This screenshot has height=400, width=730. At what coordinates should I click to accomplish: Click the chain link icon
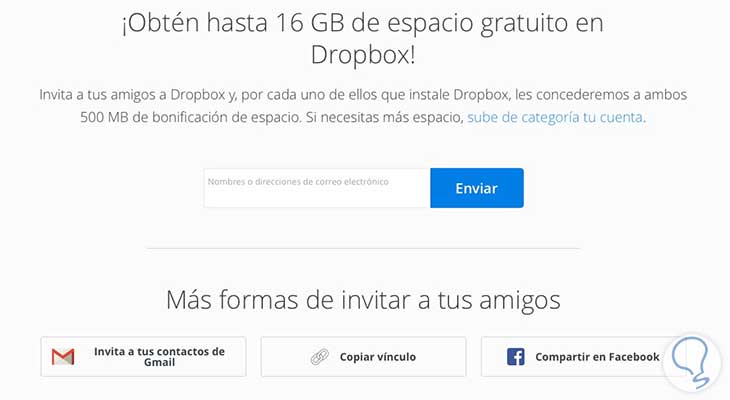pos(319,357)
